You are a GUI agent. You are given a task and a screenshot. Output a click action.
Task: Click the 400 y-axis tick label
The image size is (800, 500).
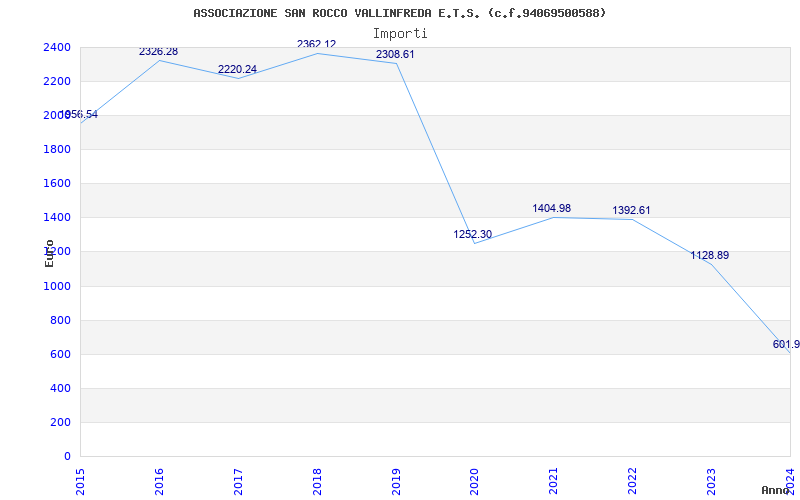pyautogui.click(x=60, y=389)
